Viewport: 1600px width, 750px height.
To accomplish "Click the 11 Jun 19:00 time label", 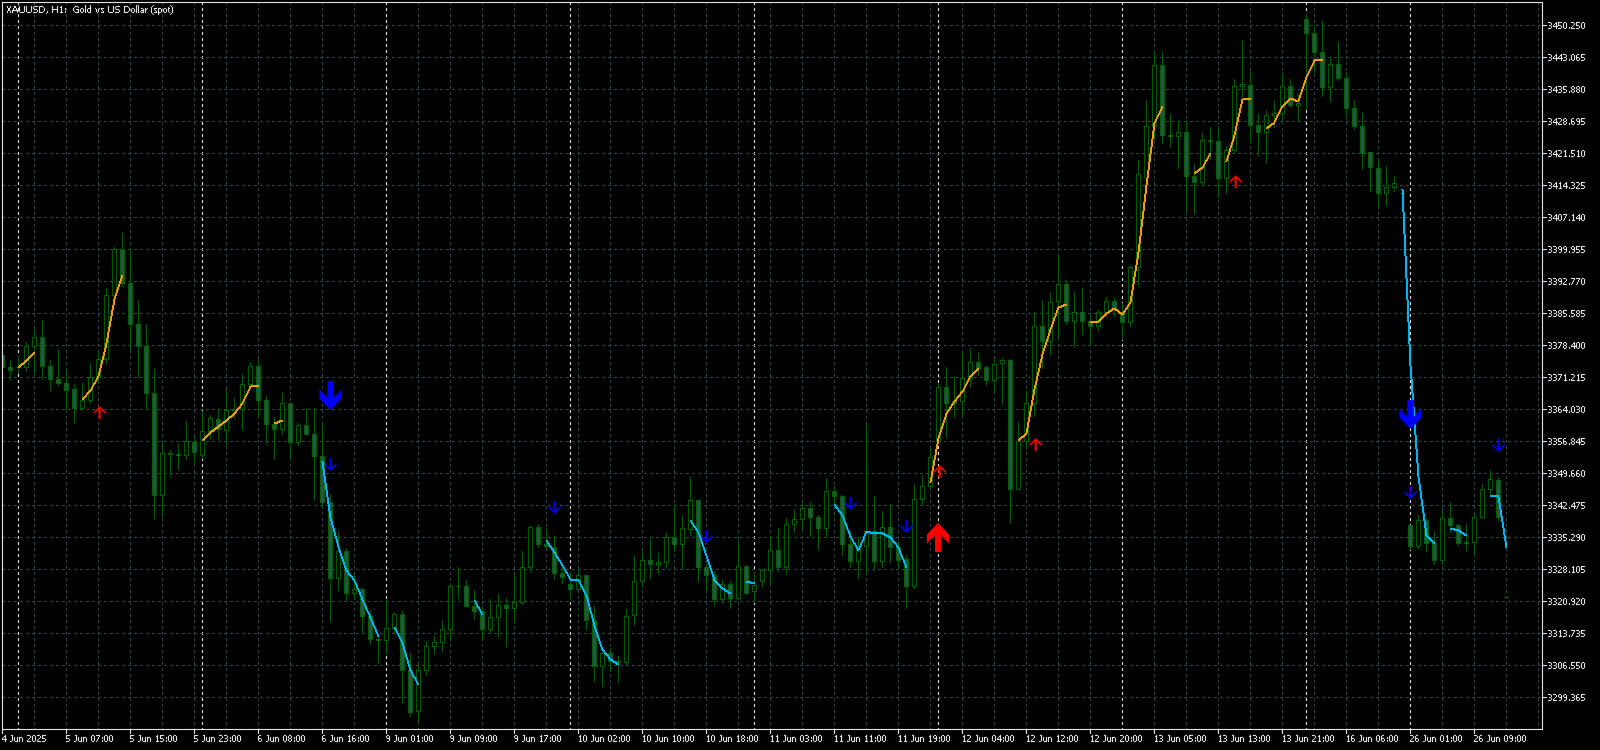I will [924, 739].
